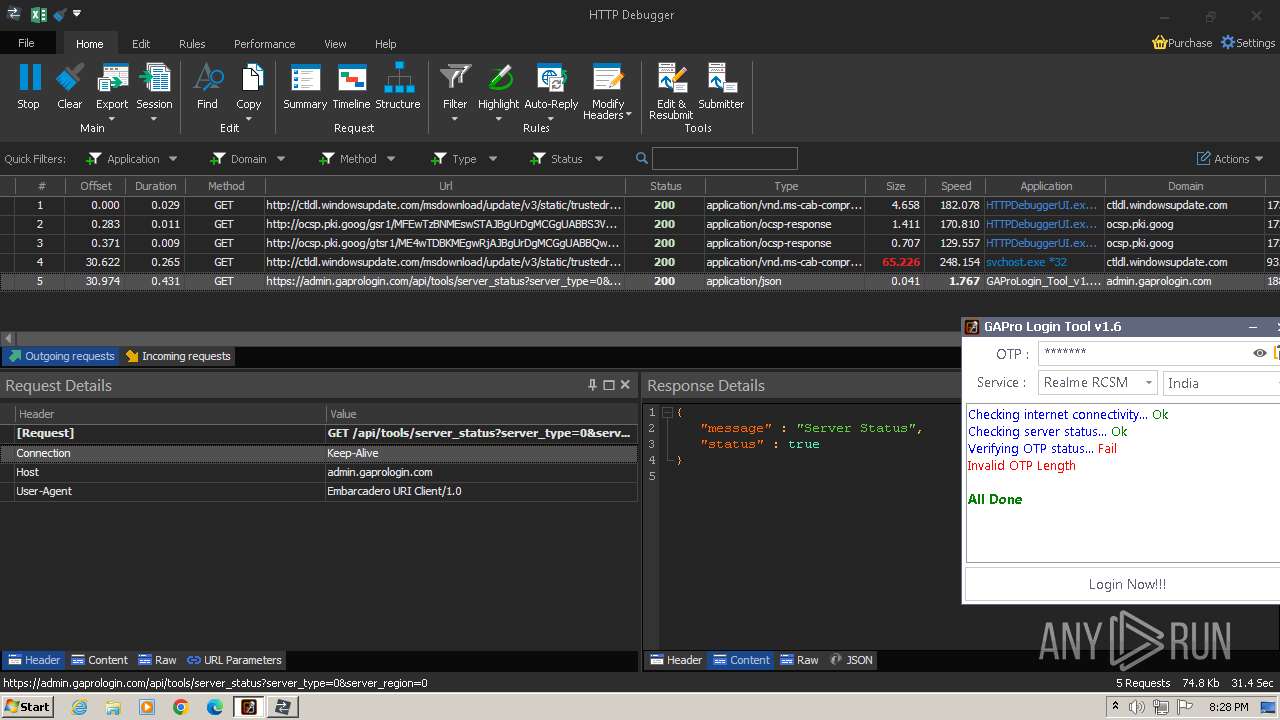Clear the captured request list

point(70,86)
